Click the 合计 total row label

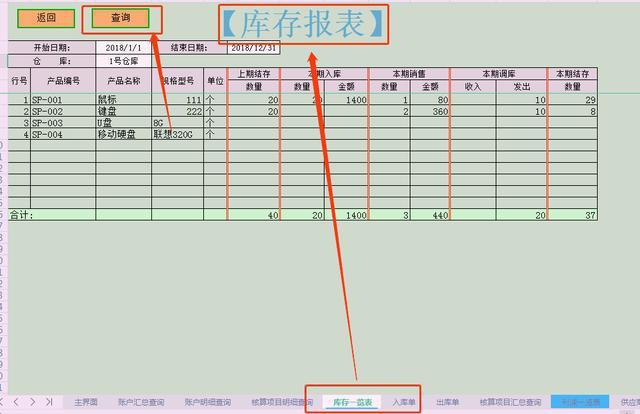point(52,215)
